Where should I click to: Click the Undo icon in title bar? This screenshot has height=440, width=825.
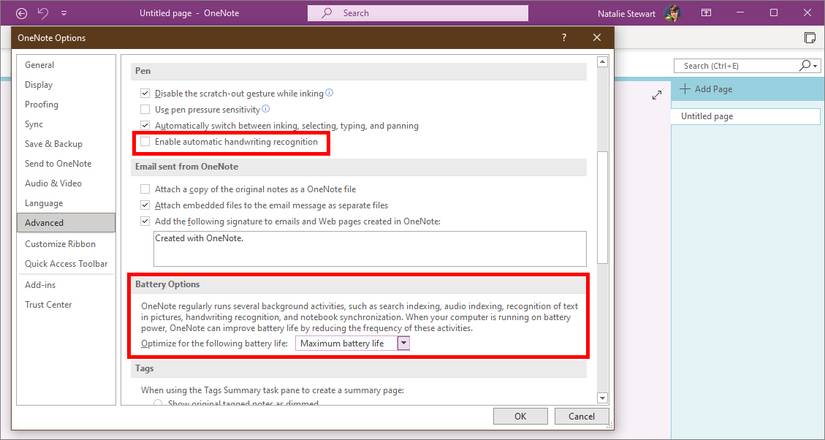tap(43, 13)
